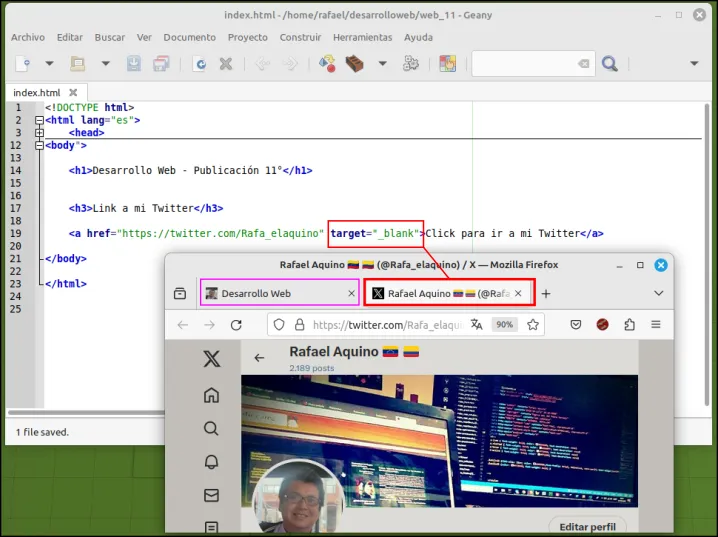Open a new Firefox tab with plus button

[x=546, y=293]
